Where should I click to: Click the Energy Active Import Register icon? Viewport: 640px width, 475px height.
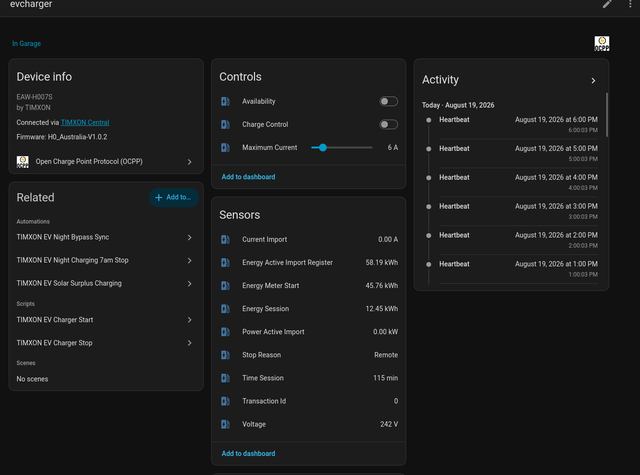click(225, 262)
